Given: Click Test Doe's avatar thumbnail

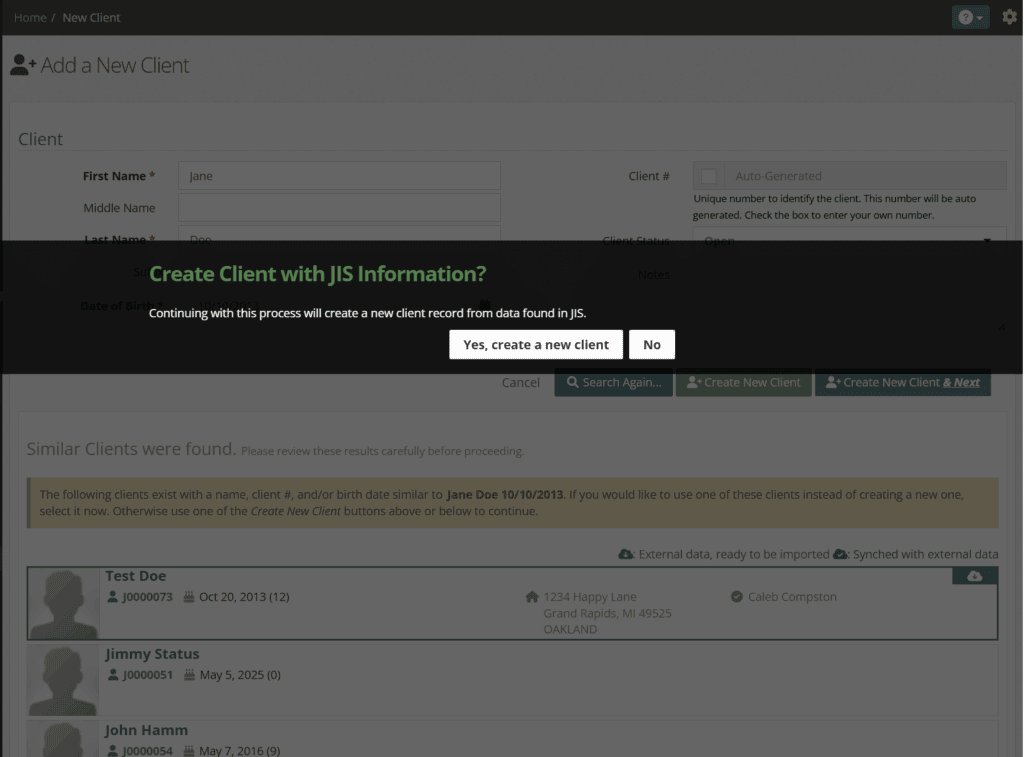Looking at the screenshot, I should pyautogui.click(x=64, y=604).
